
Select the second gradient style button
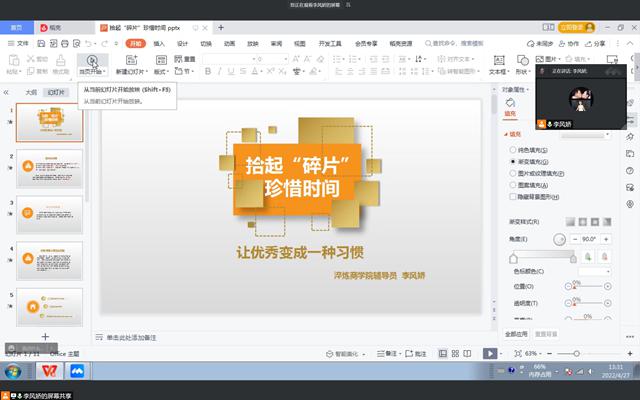tap(582, 222)
